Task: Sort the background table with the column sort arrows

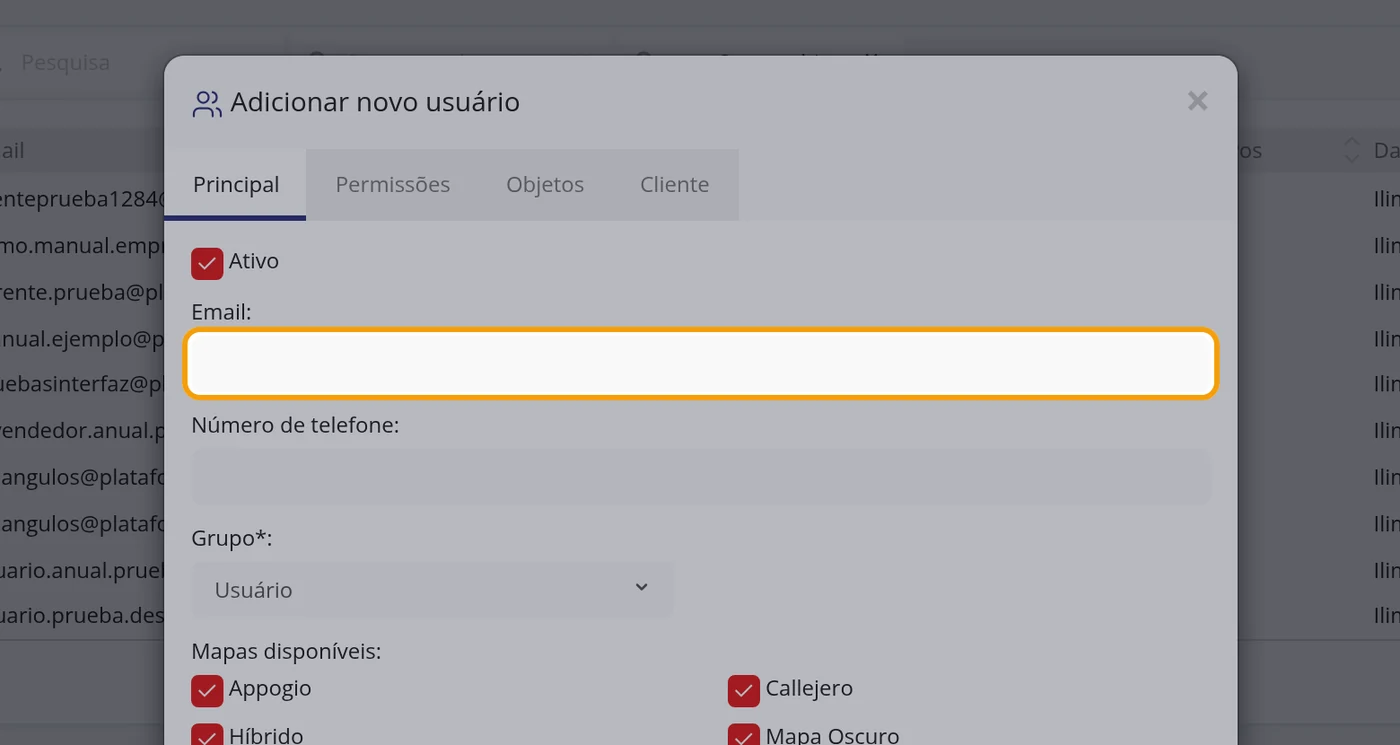Action: (1351, 150)
